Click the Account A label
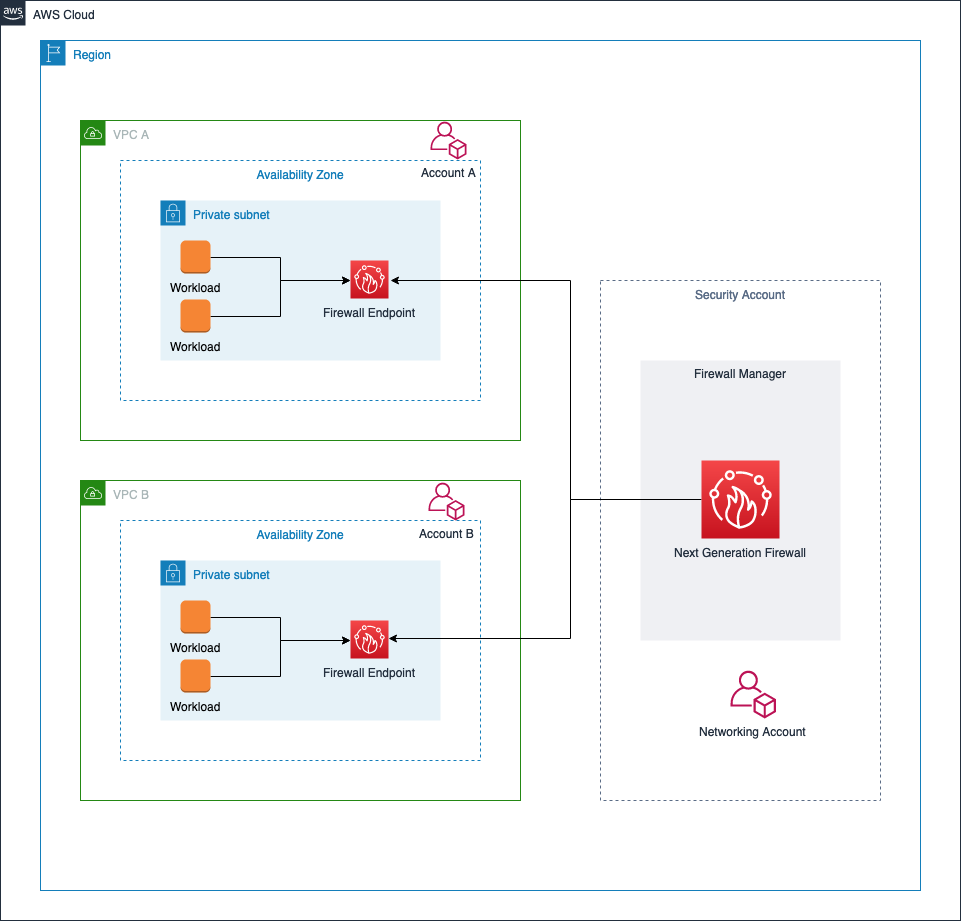961x921 pixels. point(448,173)
